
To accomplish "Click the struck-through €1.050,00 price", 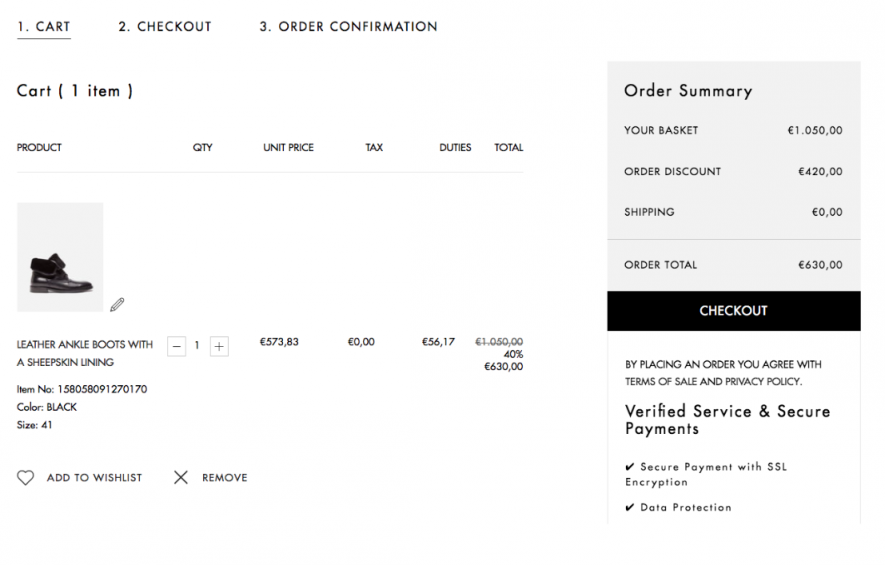I will [x=499, y=341].
